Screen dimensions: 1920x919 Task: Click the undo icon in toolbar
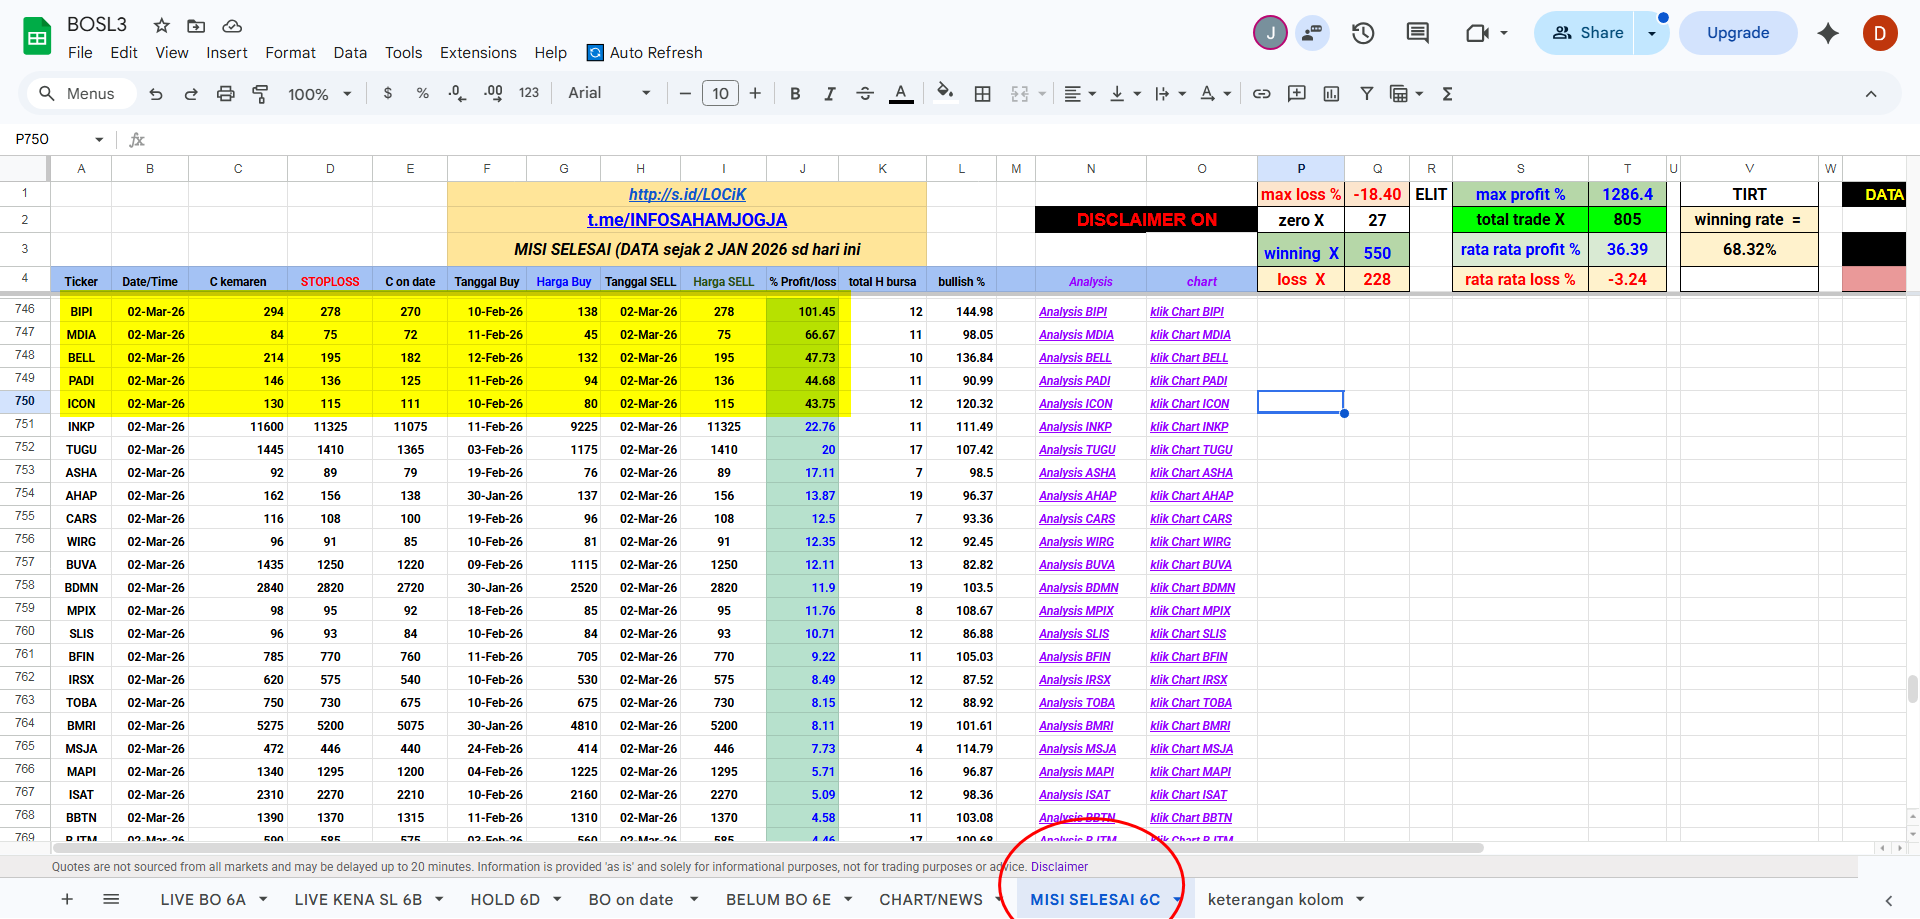tap(156, 94)
